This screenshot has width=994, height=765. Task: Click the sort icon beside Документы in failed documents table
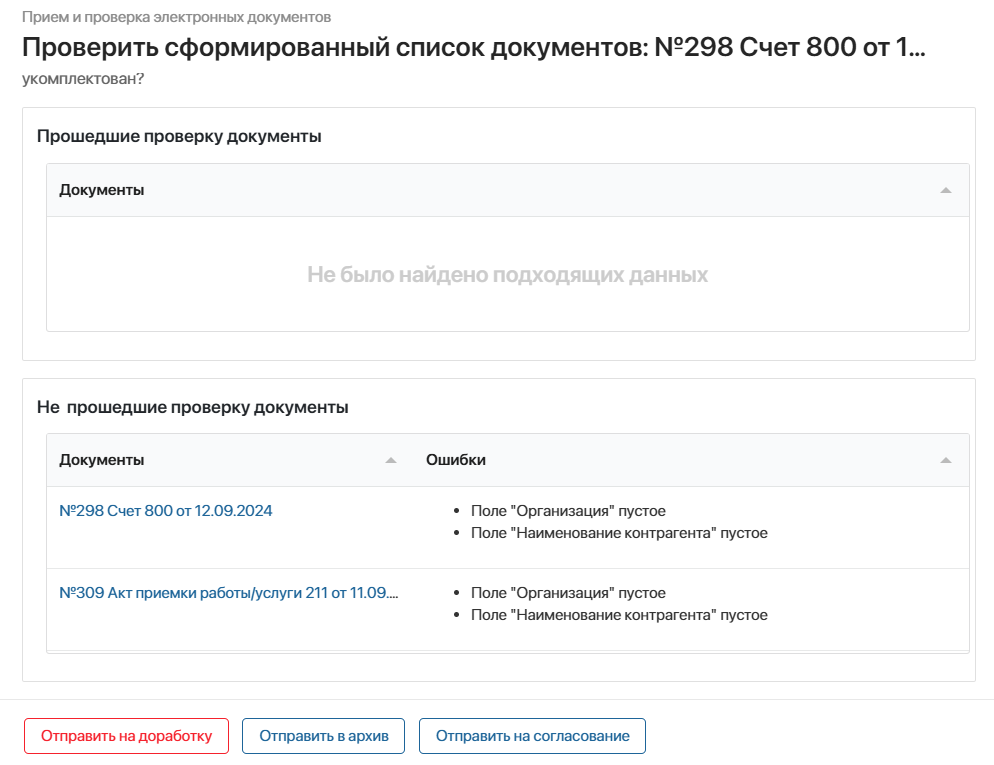391,461
